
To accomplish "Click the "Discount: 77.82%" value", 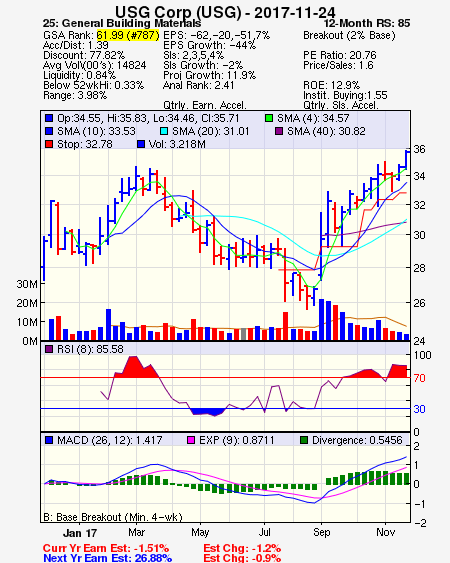I will [x=84, y=55].
